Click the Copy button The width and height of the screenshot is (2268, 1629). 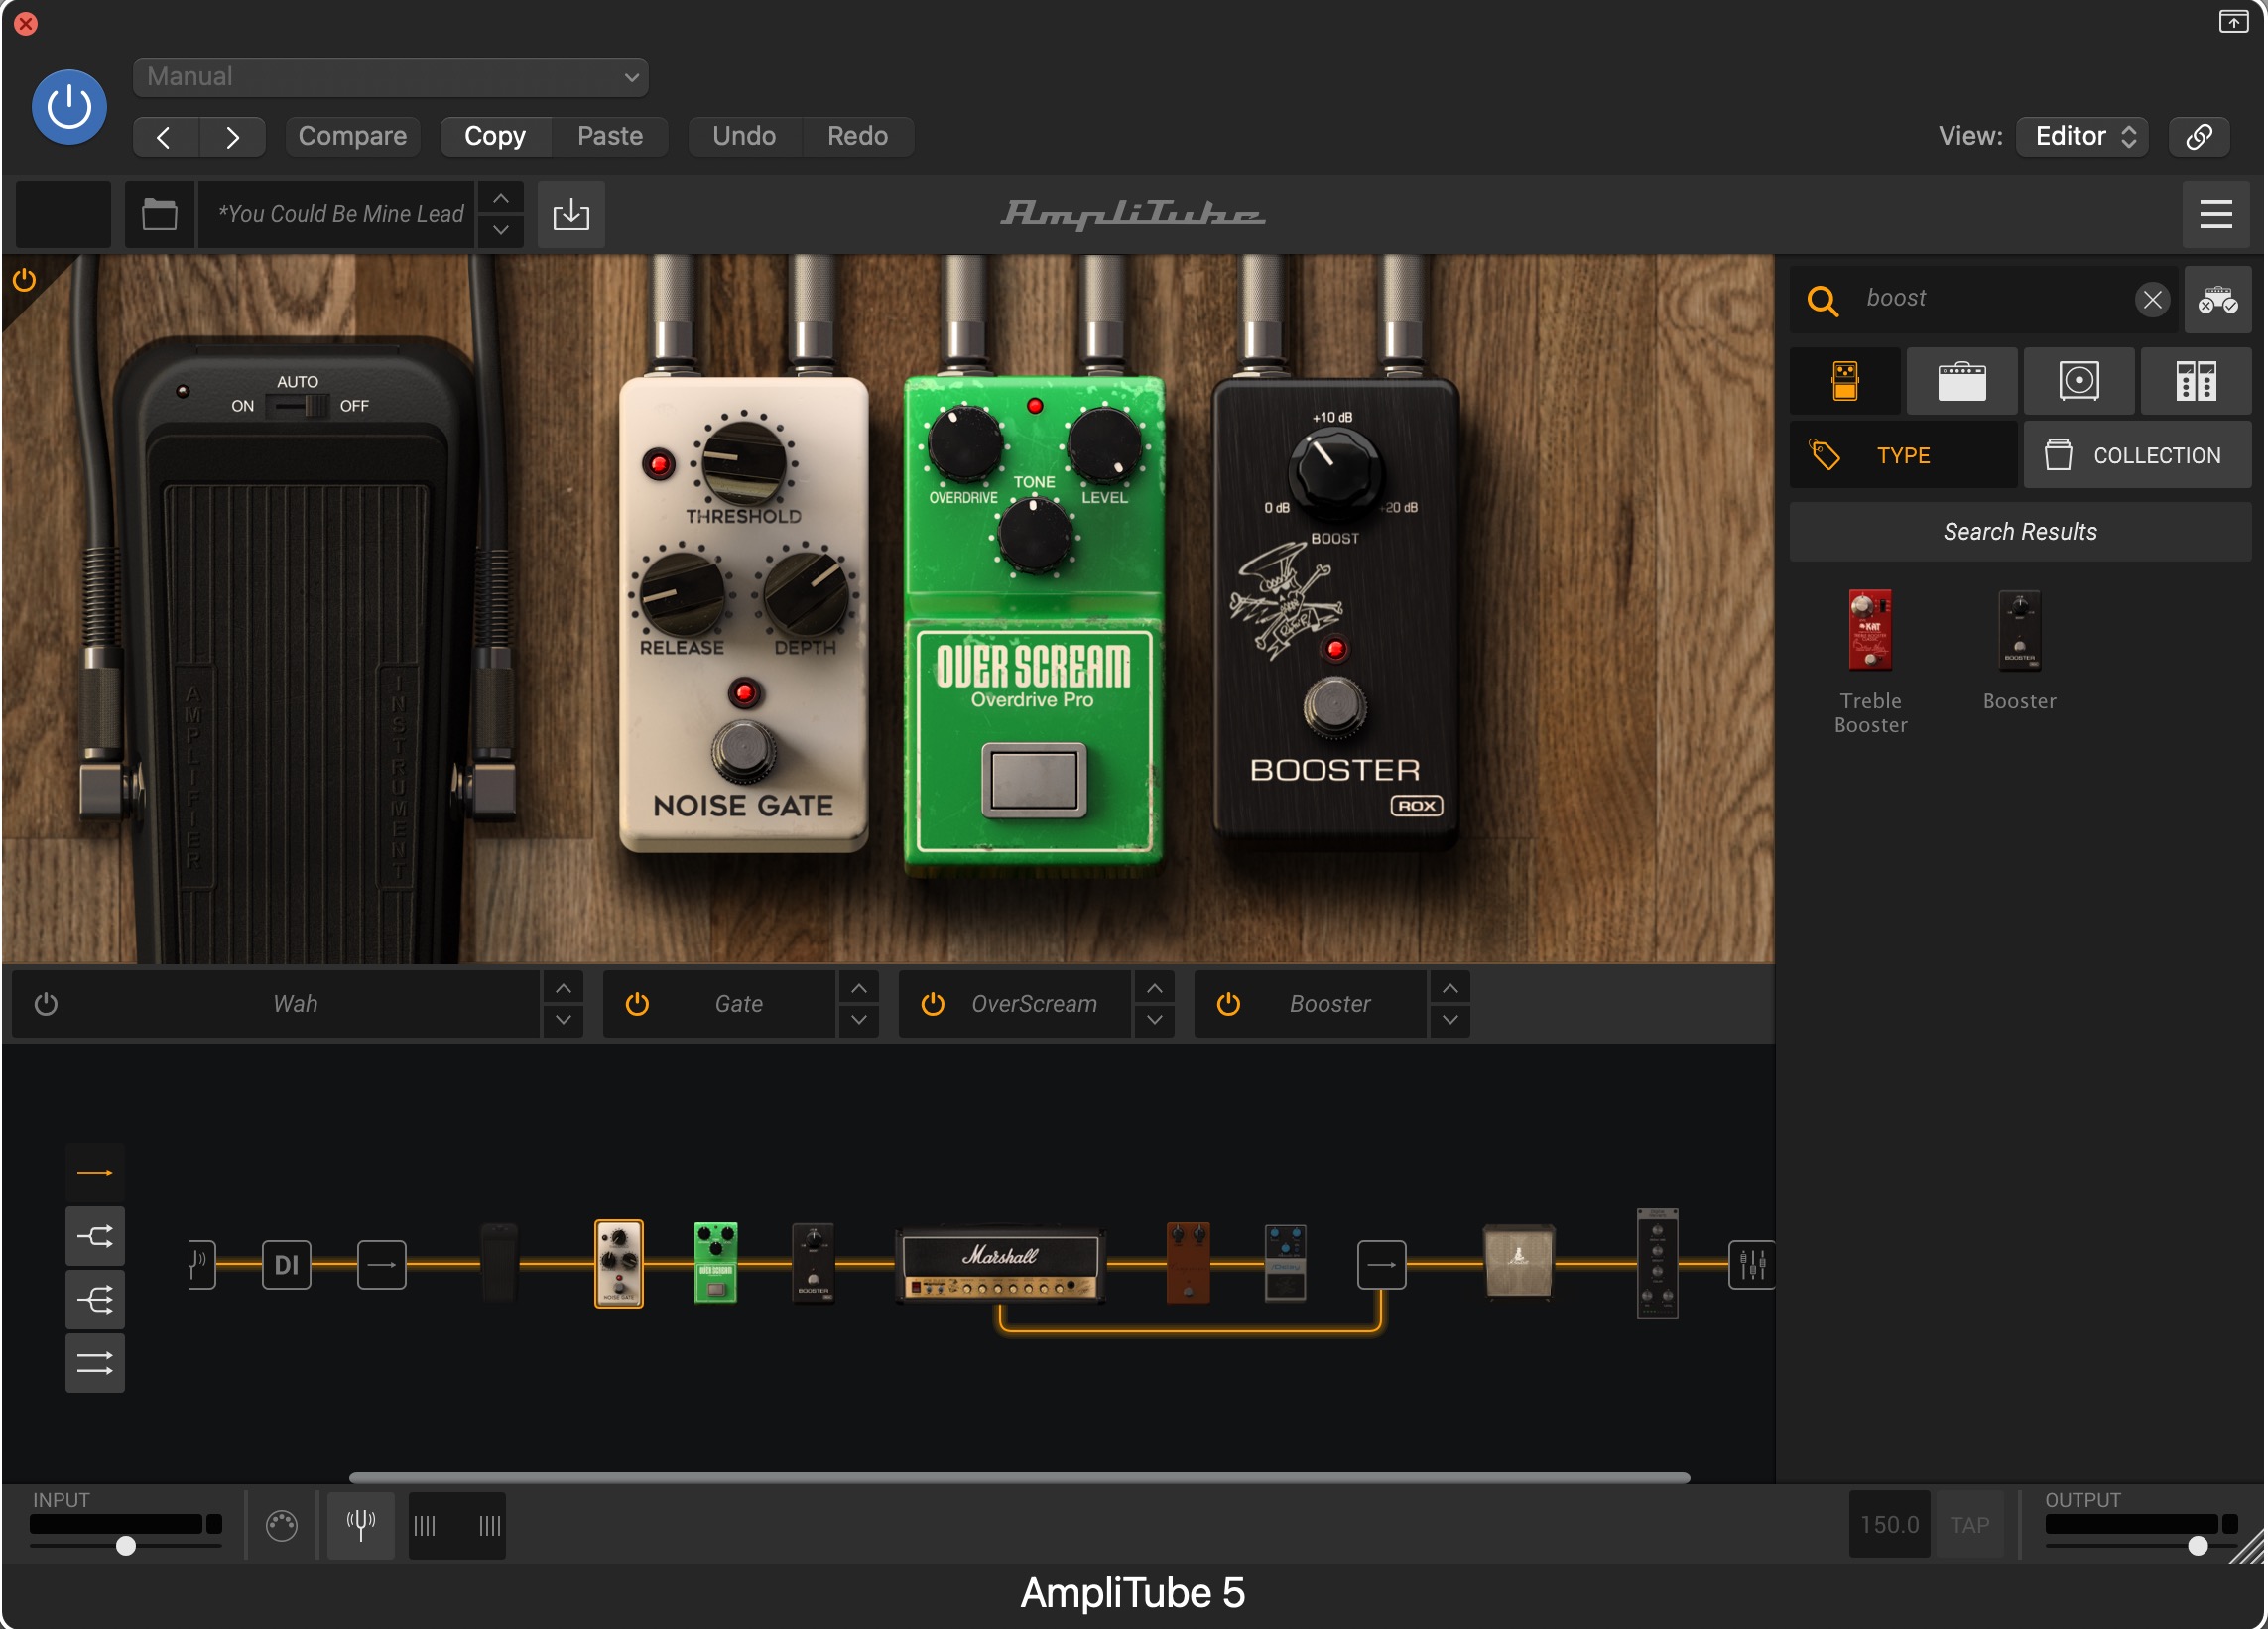click(495, 136)
